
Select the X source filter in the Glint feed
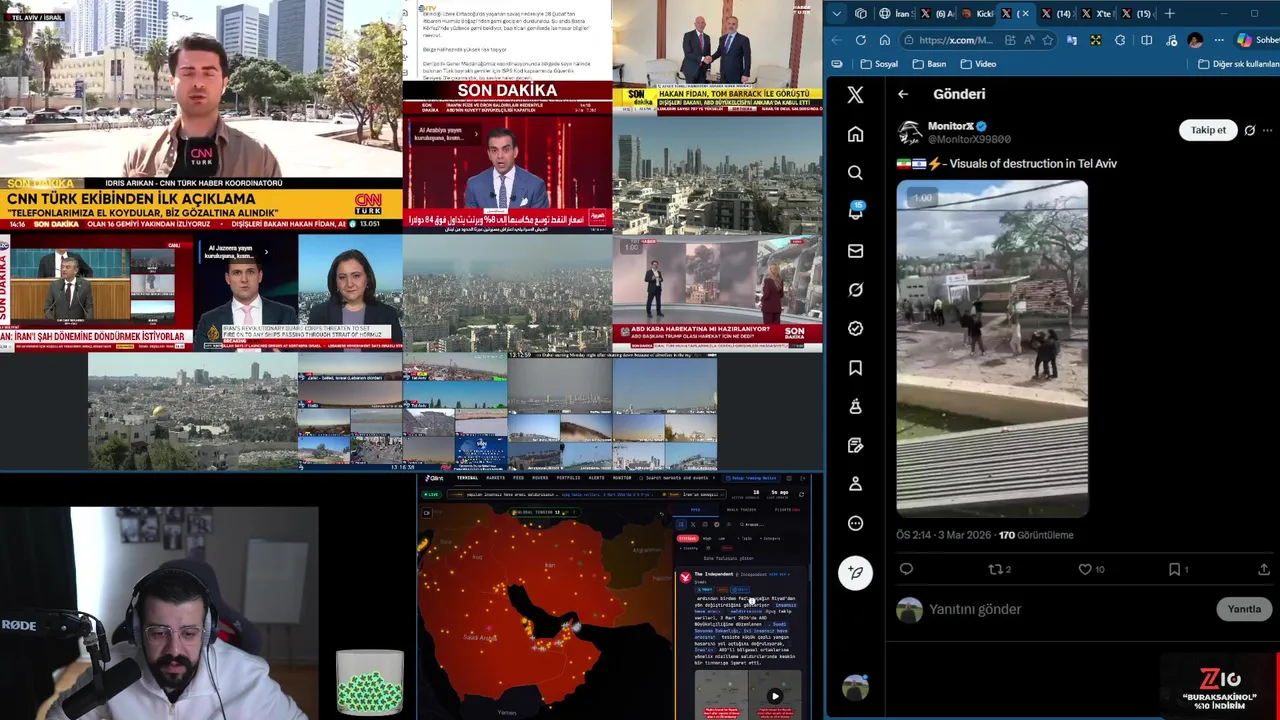(x=693, y=524)
